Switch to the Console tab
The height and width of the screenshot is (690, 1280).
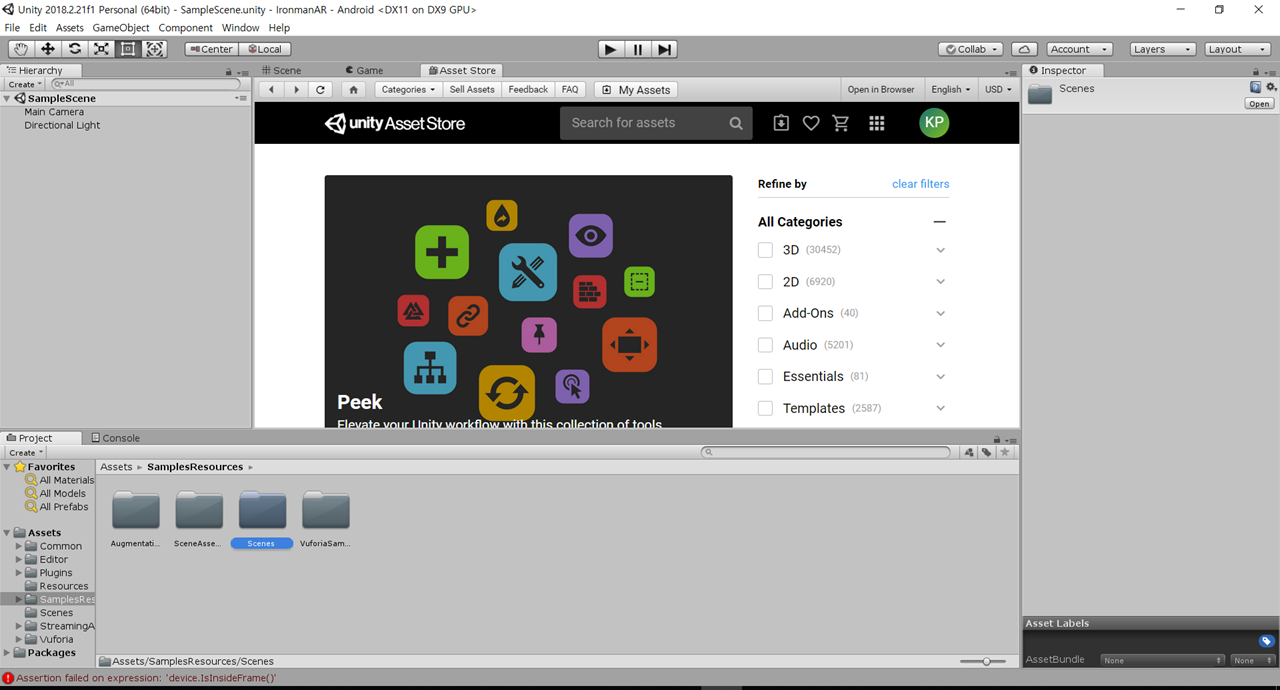coord(115,438)
